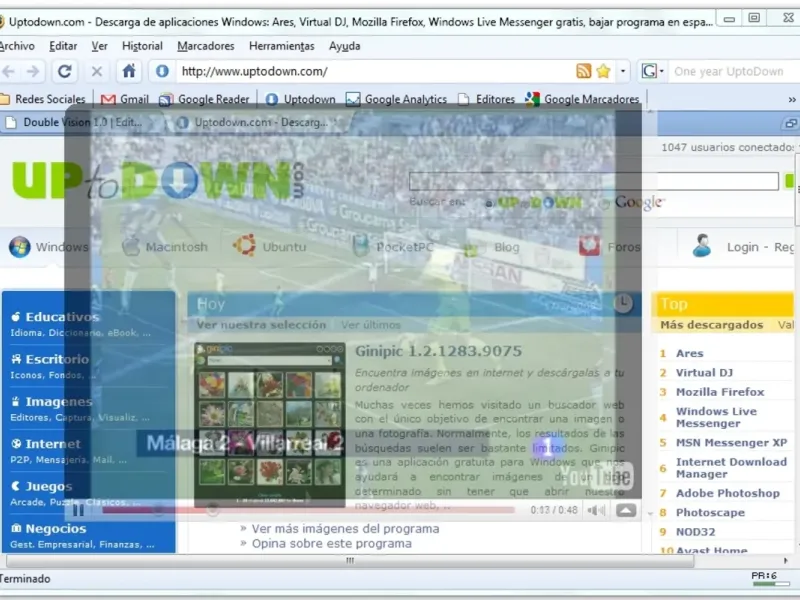
Task: Select the Google search radio option
Action: click(605, 204)
